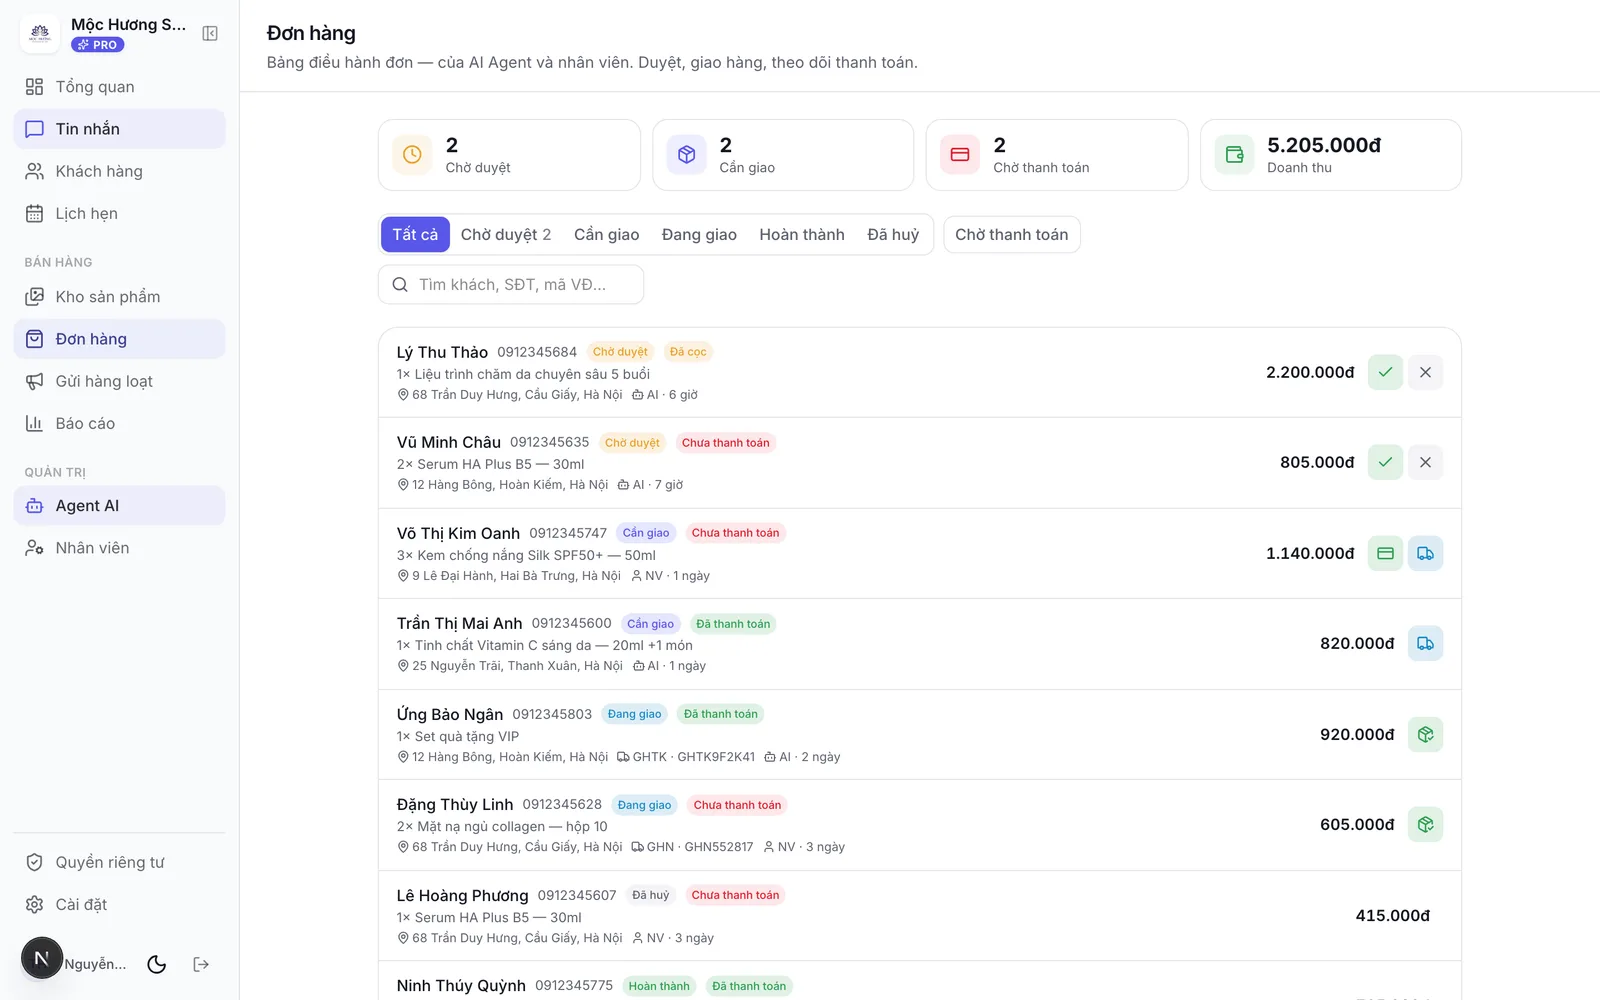
Task: Ship Trần Thị Mai Anh order
Action: (1425, 643)
